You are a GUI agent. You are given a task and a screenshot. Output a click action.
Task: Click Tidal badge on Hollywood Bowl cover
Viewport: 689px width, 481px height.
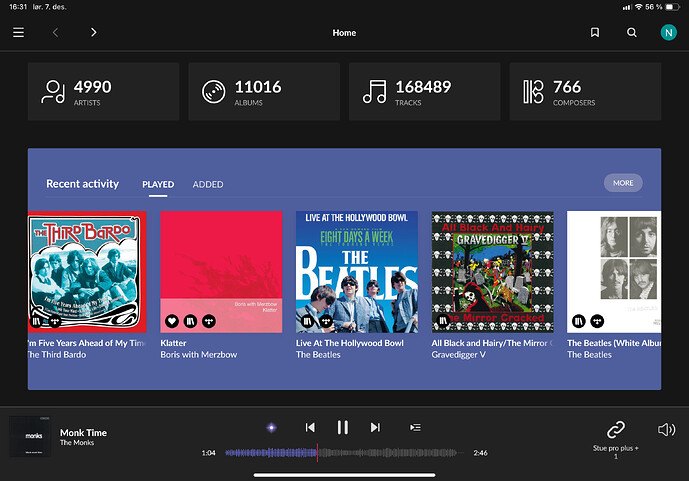[326, 321]
